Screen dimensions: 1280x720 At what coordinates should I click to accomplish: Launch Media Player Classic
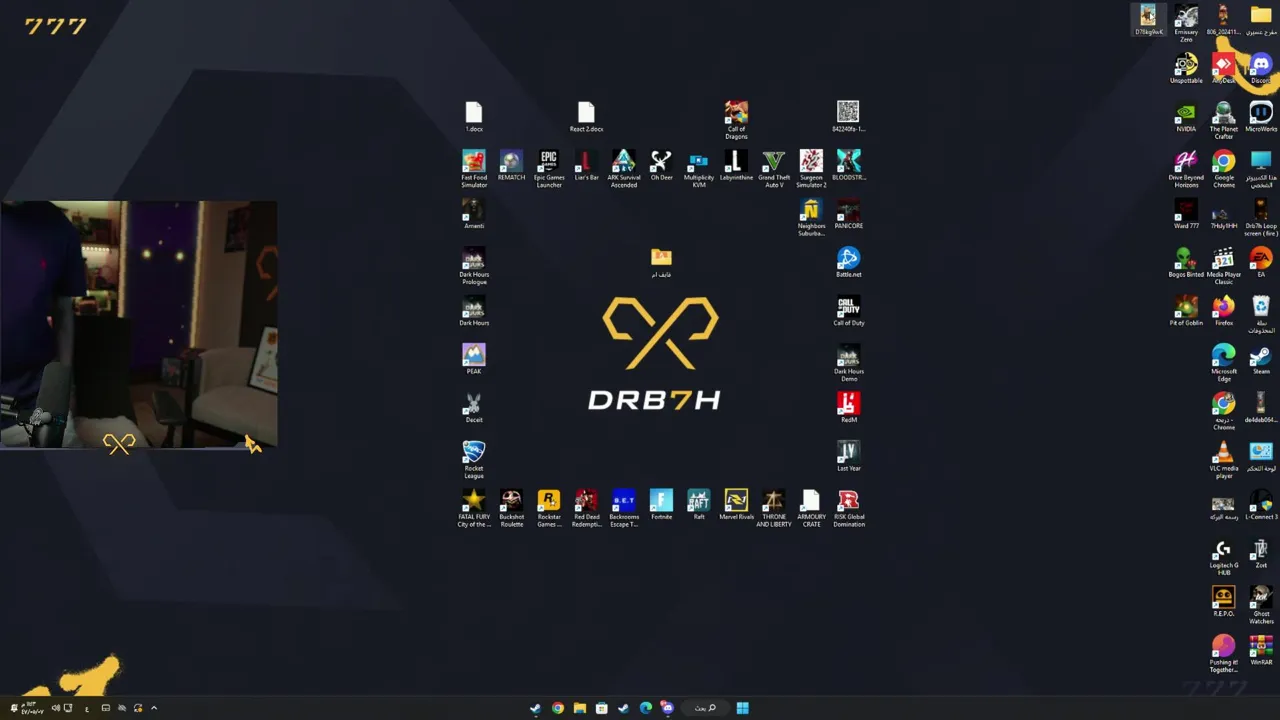pyautogui.click(x=1223, y=267)
